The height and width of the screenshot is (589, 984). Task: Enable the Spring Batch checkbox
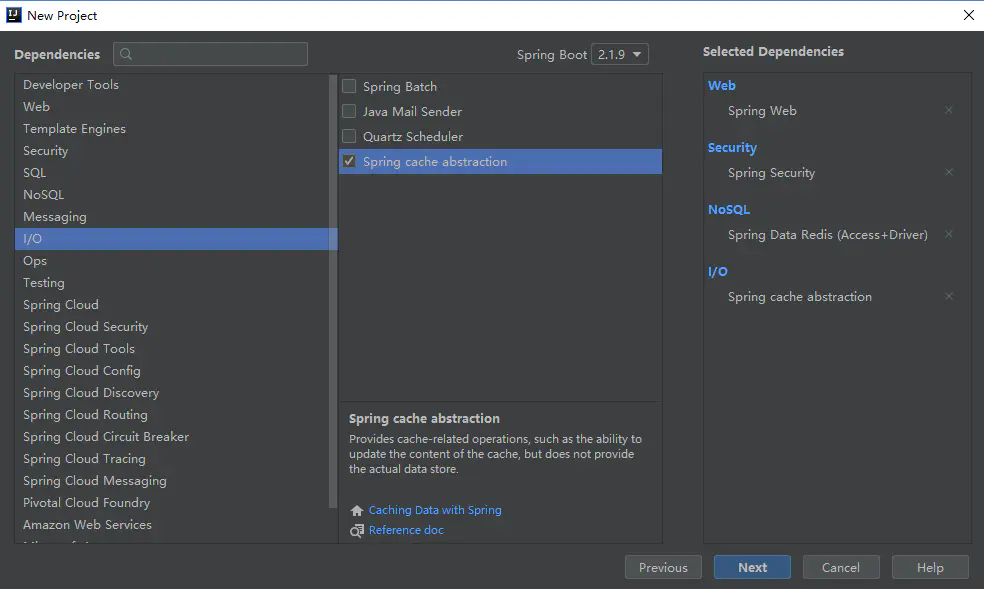tap(349, 87)
